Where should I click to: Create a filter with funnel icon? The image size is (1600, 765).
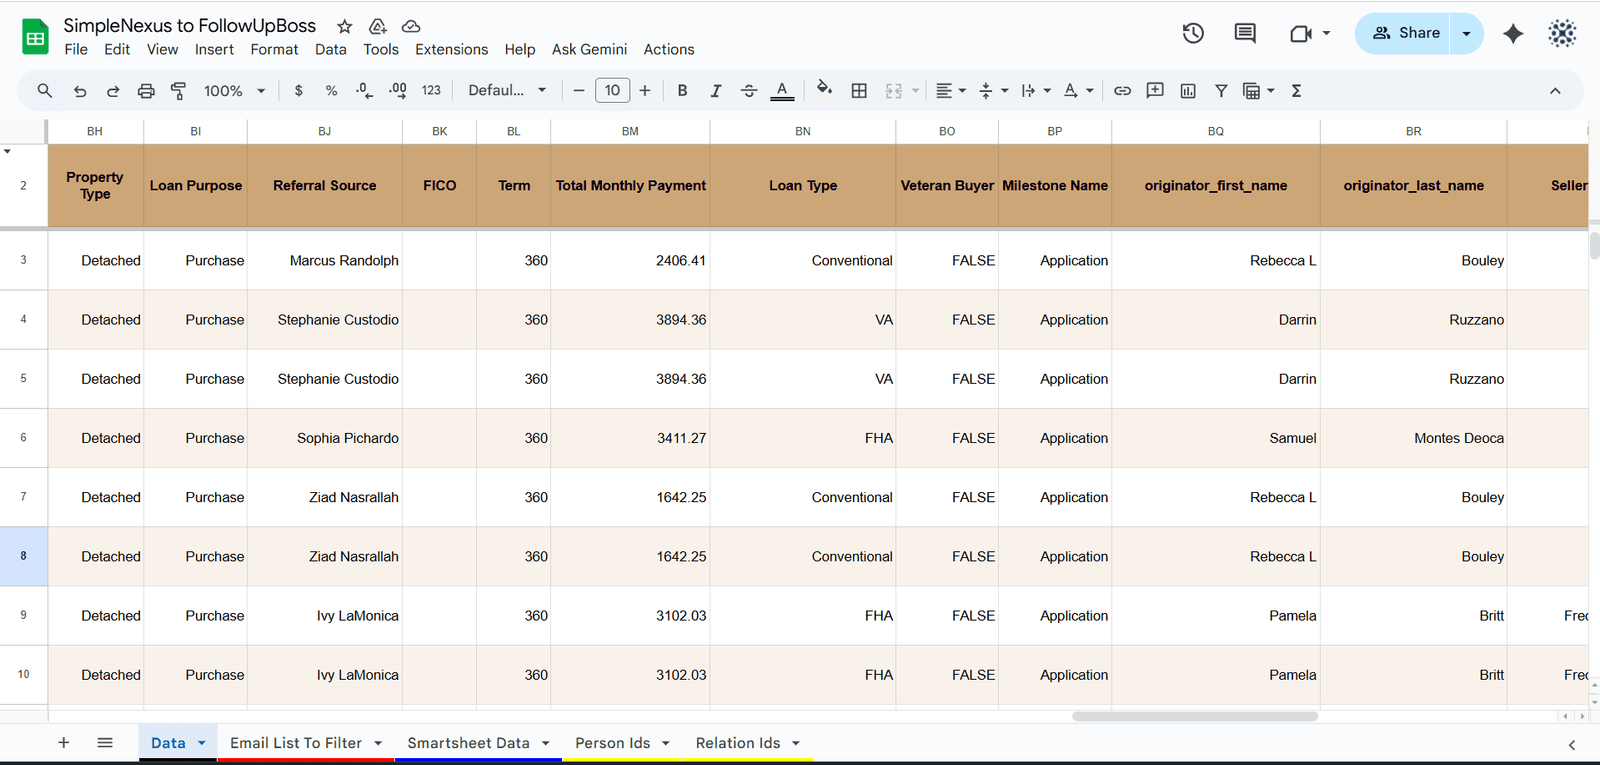click(x=1221, y=91)
